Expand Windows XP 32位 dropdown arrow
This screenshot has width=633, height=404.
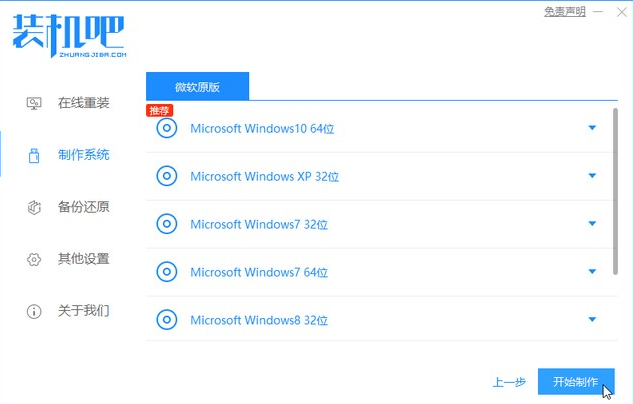(x=592, y=176)
